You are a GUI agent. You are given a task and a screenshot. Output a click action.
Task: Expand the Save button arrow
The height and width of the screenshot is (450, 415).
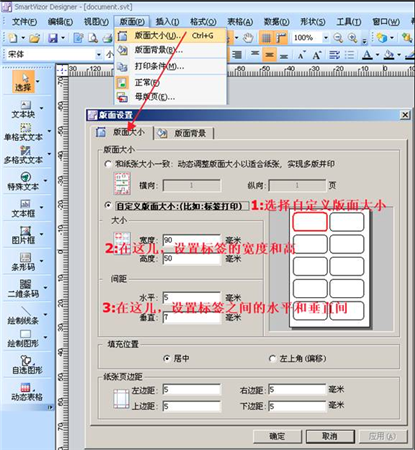pos(63,38)
